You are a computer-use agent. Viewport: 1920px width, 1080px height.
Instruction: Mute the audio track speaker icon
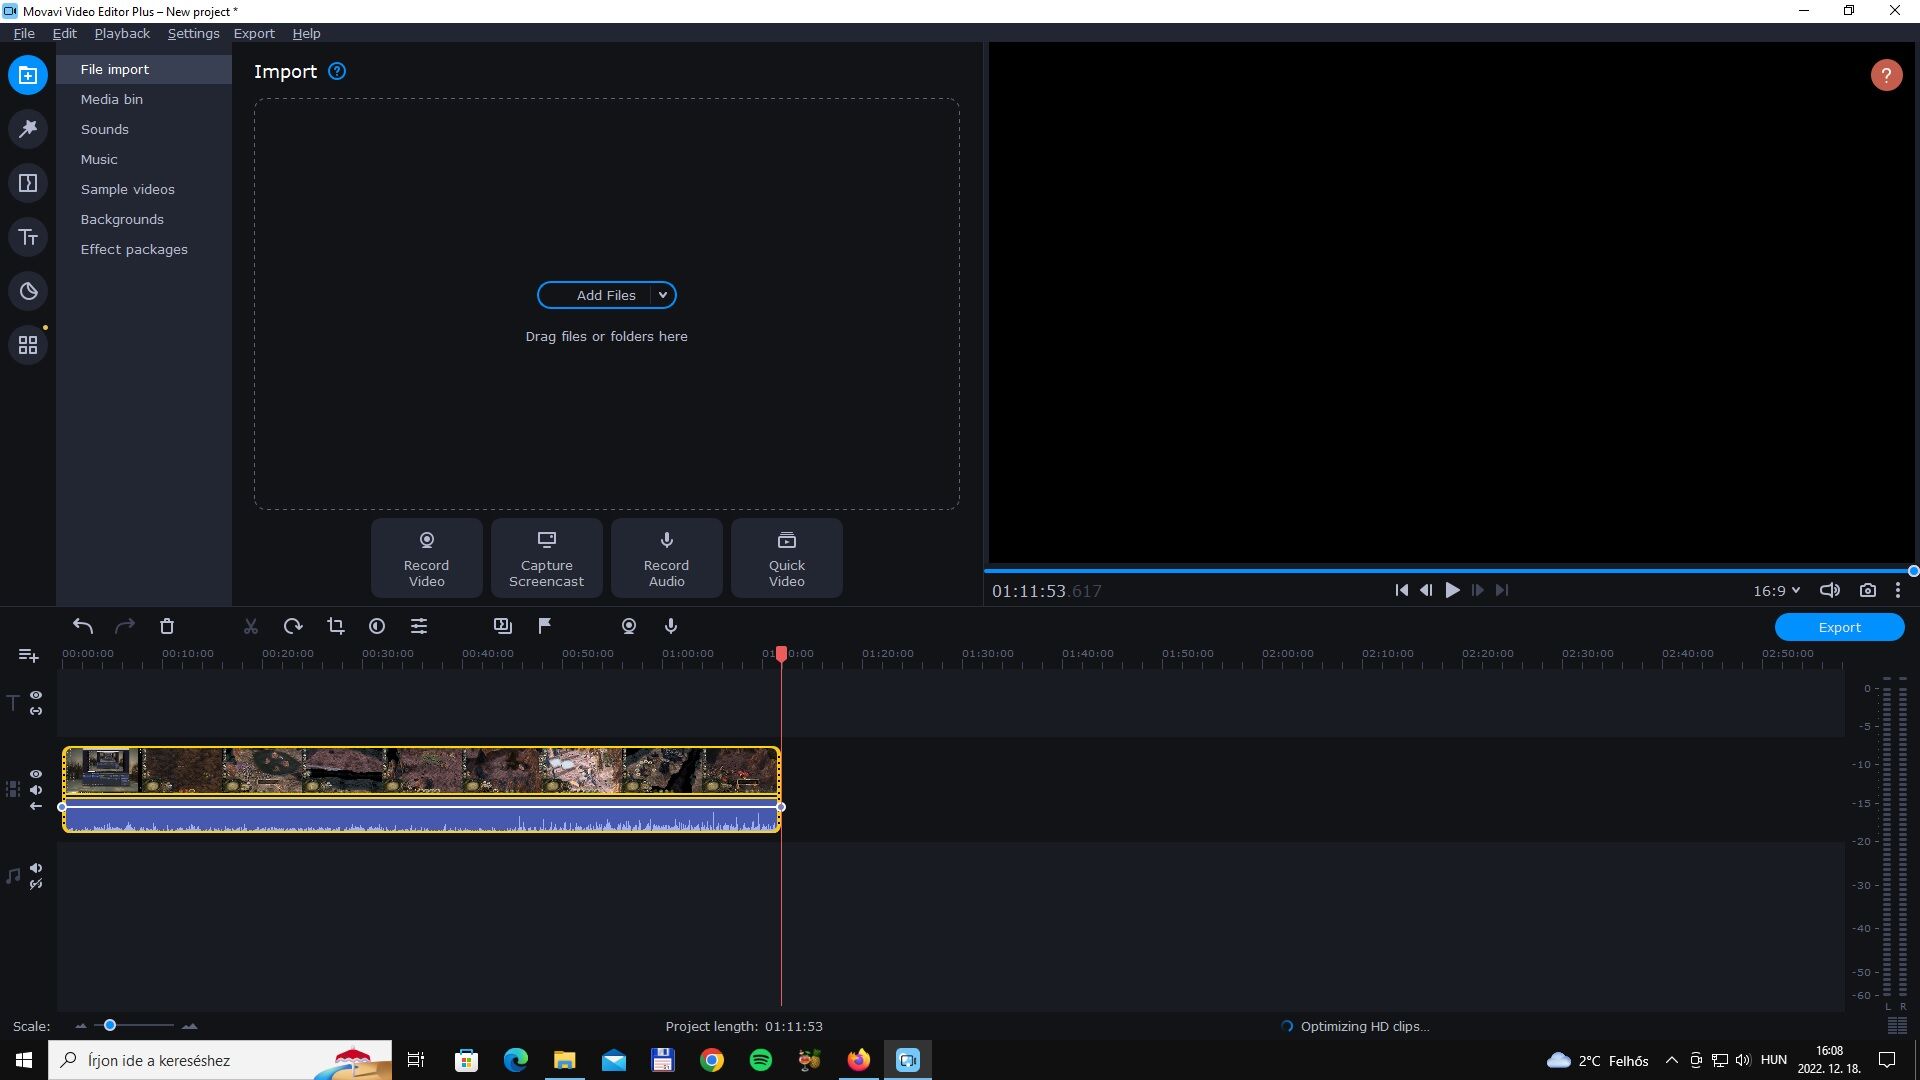point(36,868)
